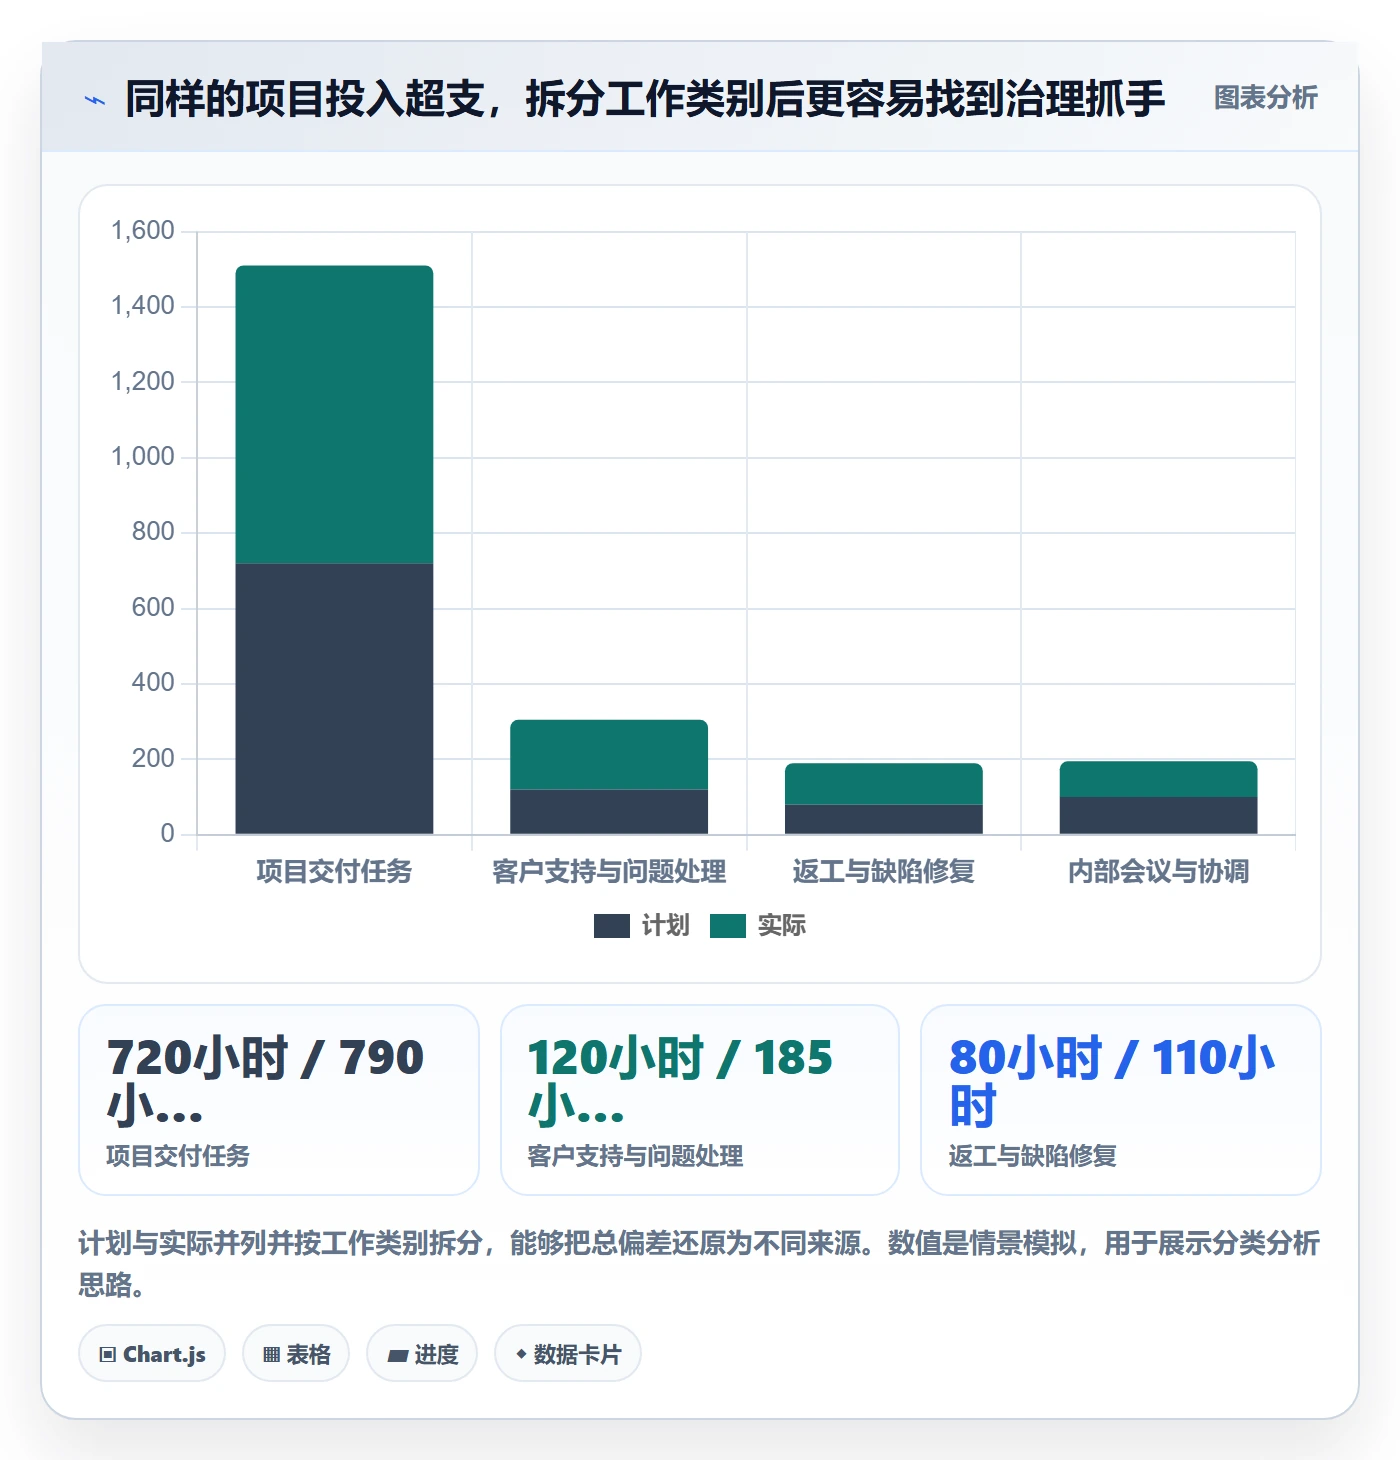Click the 计划 legend label
The width and height of the screenshot is (1400, 1460).
coord(666,926)
